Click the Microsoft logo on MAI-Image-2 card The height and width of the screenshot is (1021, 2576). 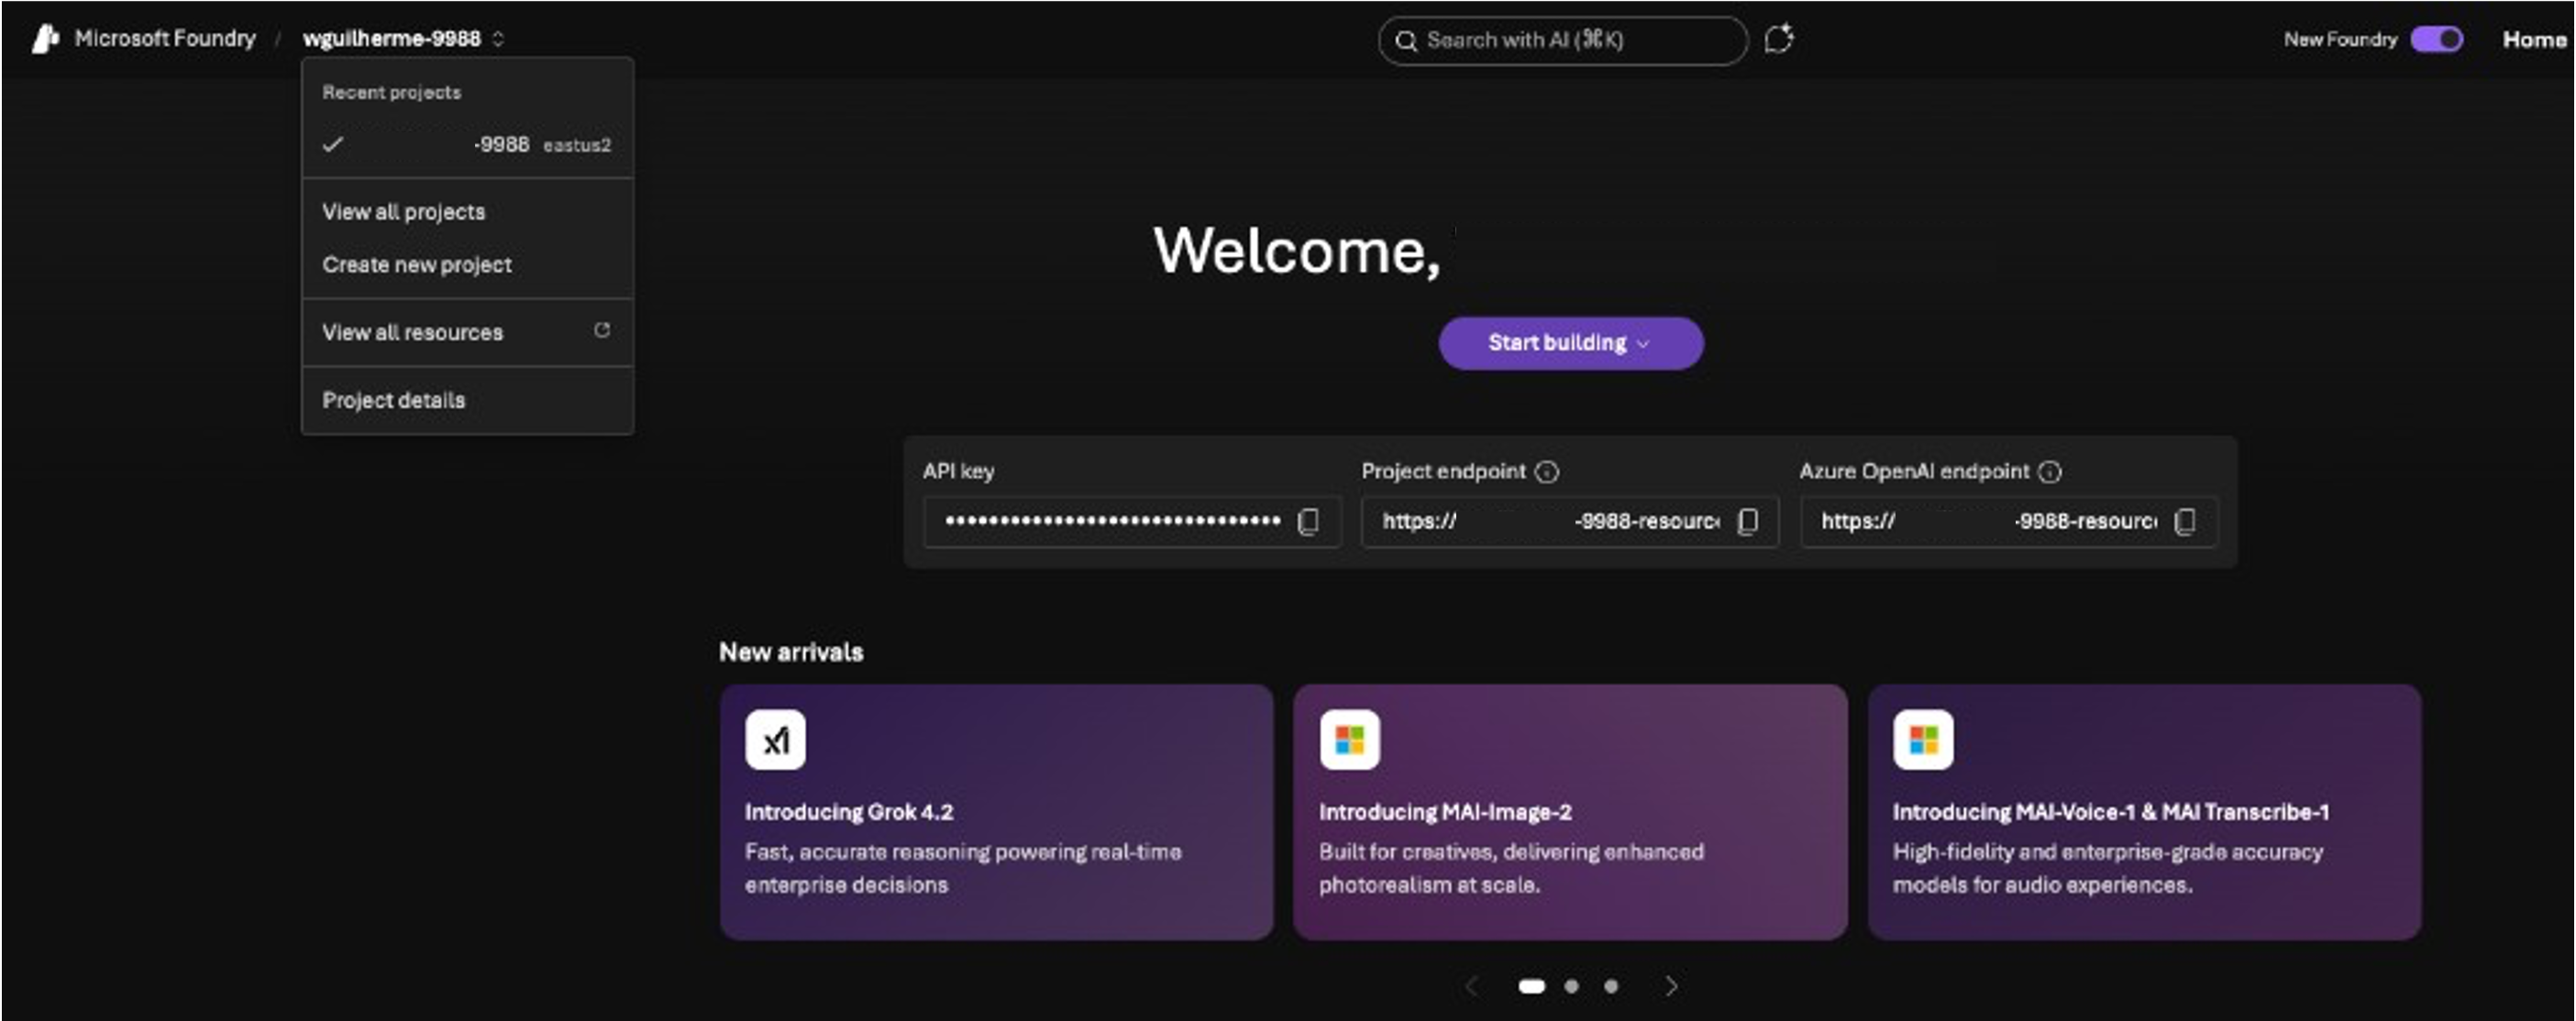point(1349,740)
